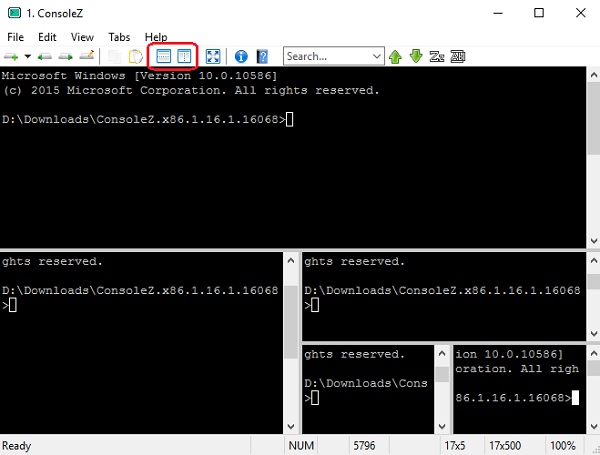Open the Help menu
Image resolution: width=600 pixels, height=455 pixels.
point(156,37)
